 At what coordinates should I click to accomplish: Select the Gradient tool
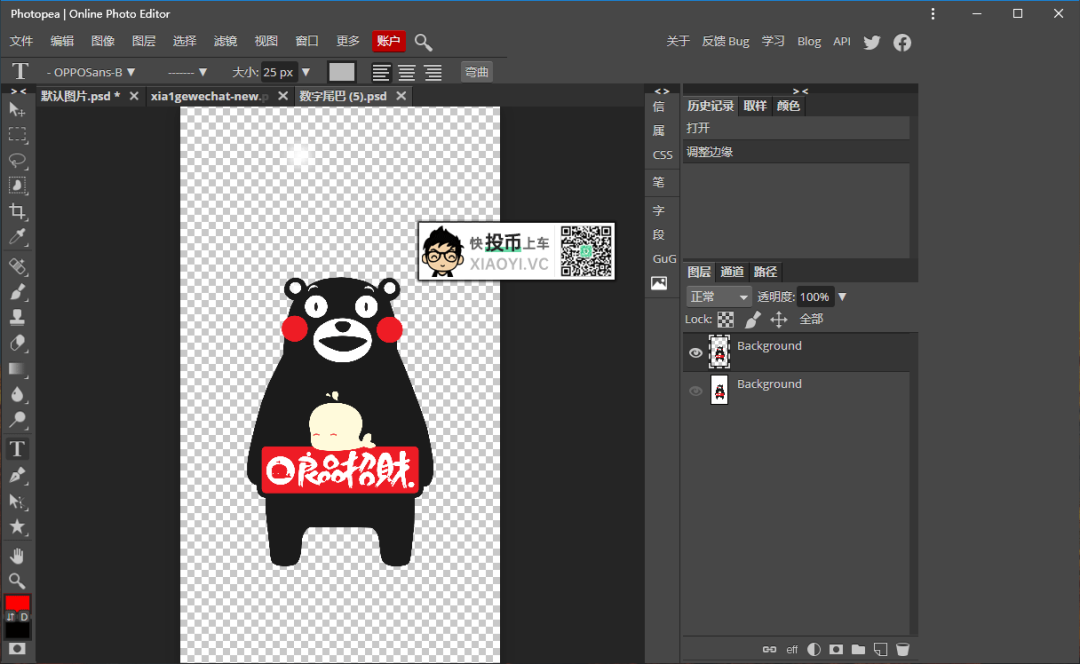click(x=15, y=369)
